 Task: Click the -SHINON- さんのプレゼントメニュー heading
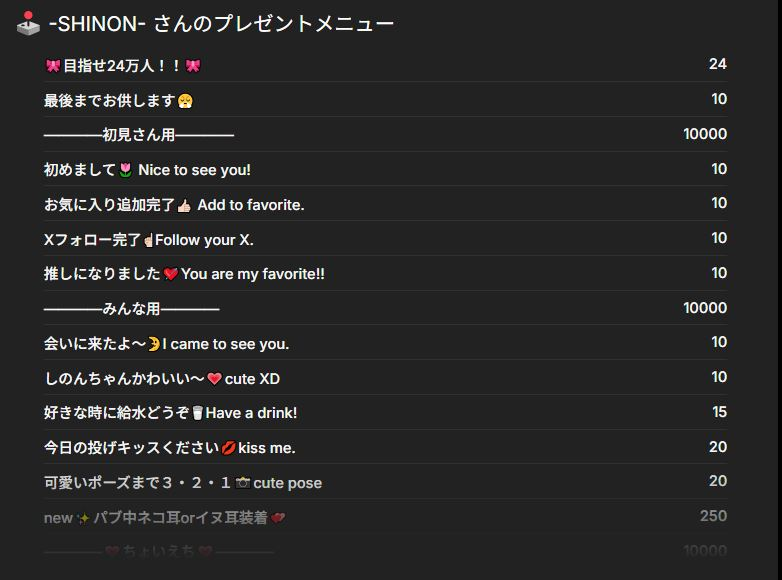pos(221,24)
